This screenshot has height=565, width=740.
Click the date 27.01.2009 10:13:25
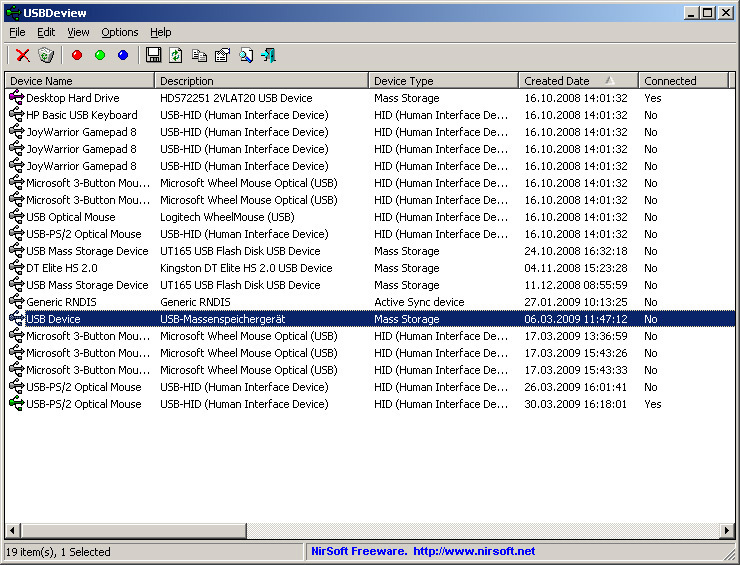576,302
